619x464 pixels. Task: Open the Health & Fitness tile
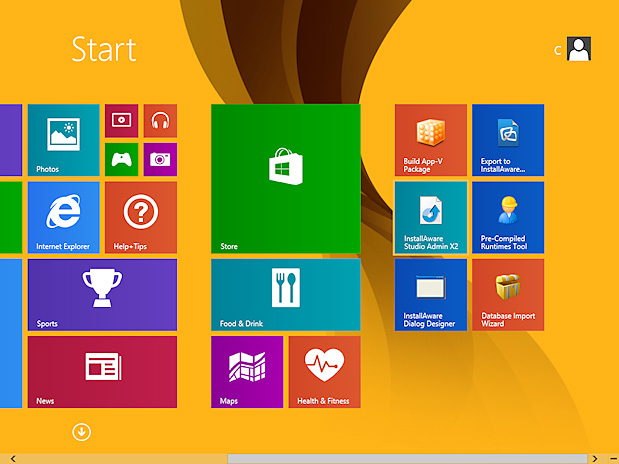(x=325, y=372)
